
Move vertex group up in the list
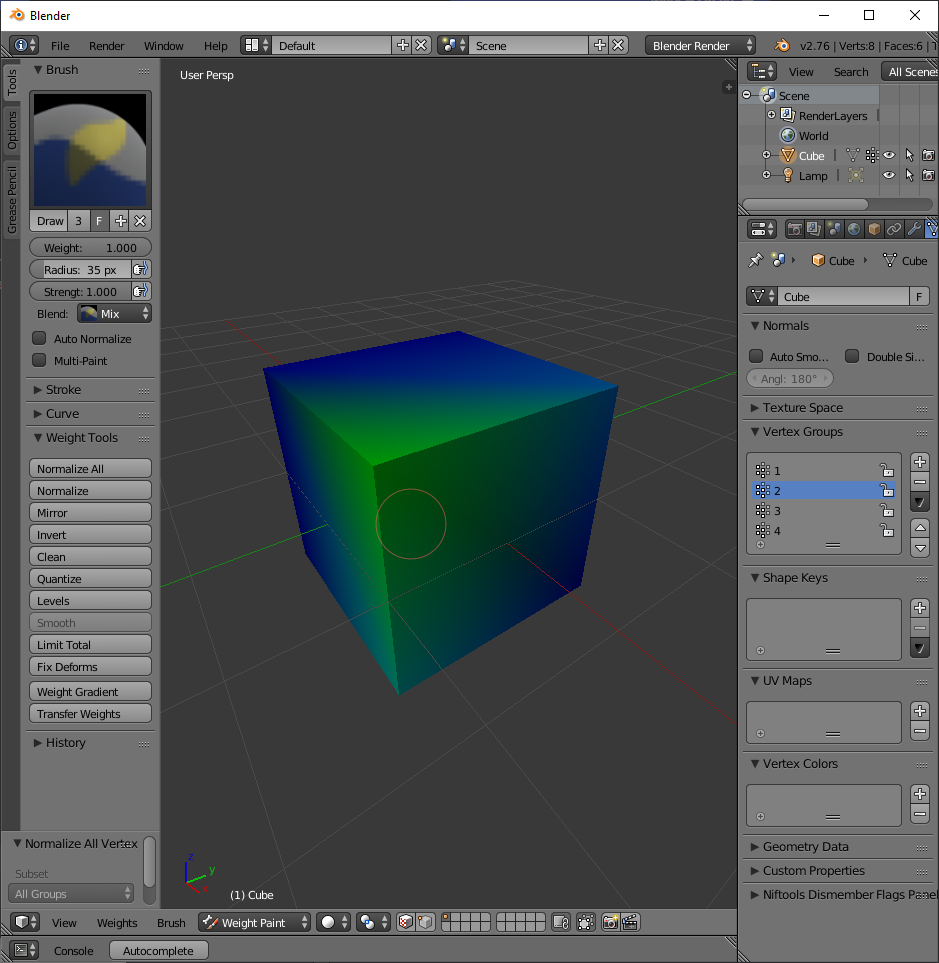coord(919,528)
